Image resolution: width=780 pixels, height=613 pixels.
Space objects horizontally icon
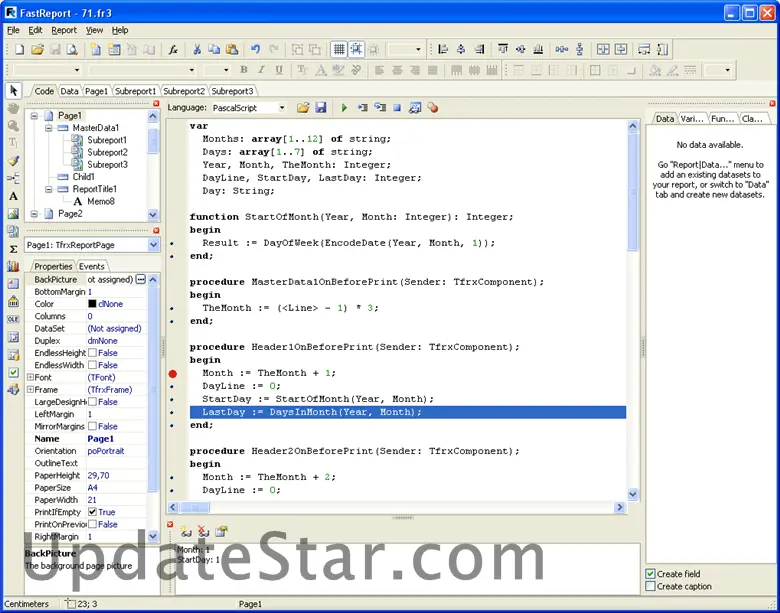562,49
